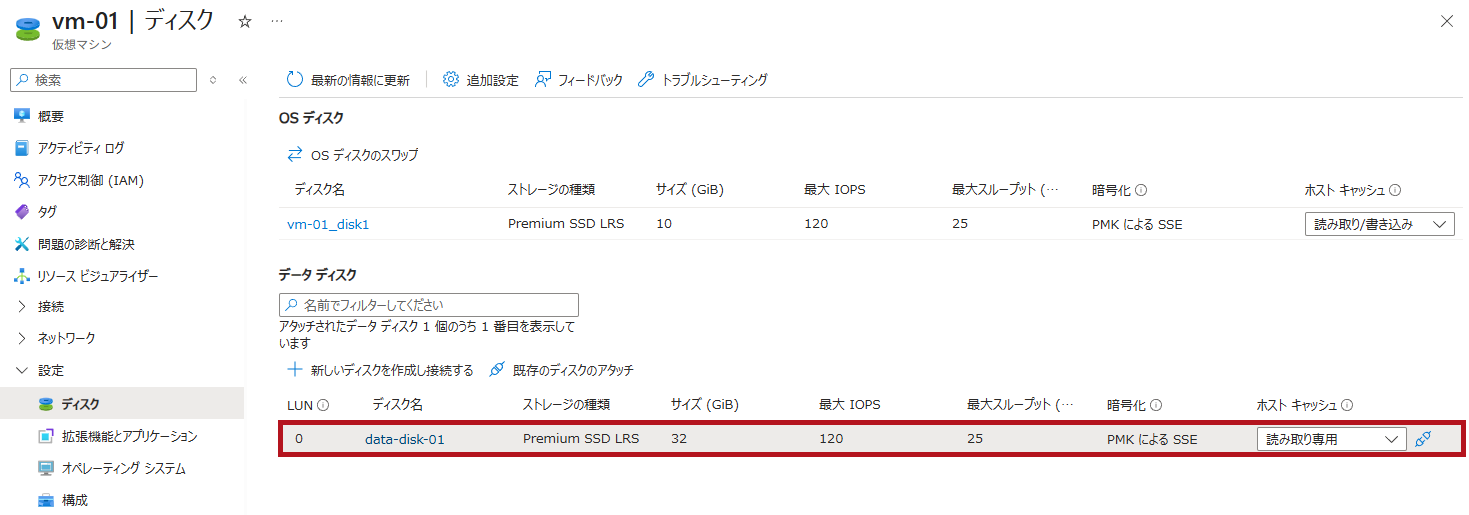Screen dimensions: 1469x515
Task: Expand the ネットワーク section in sidebar
Action: [22, 339]
